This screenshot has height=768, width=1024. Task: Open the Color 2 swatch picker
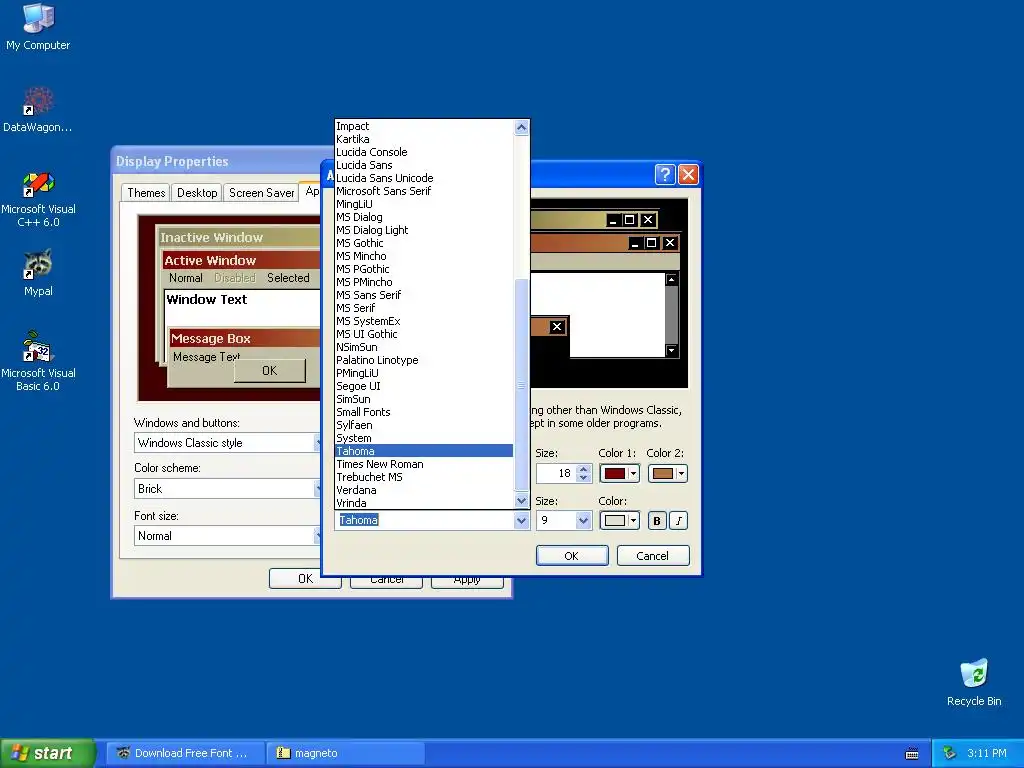[x=667, y=473]
